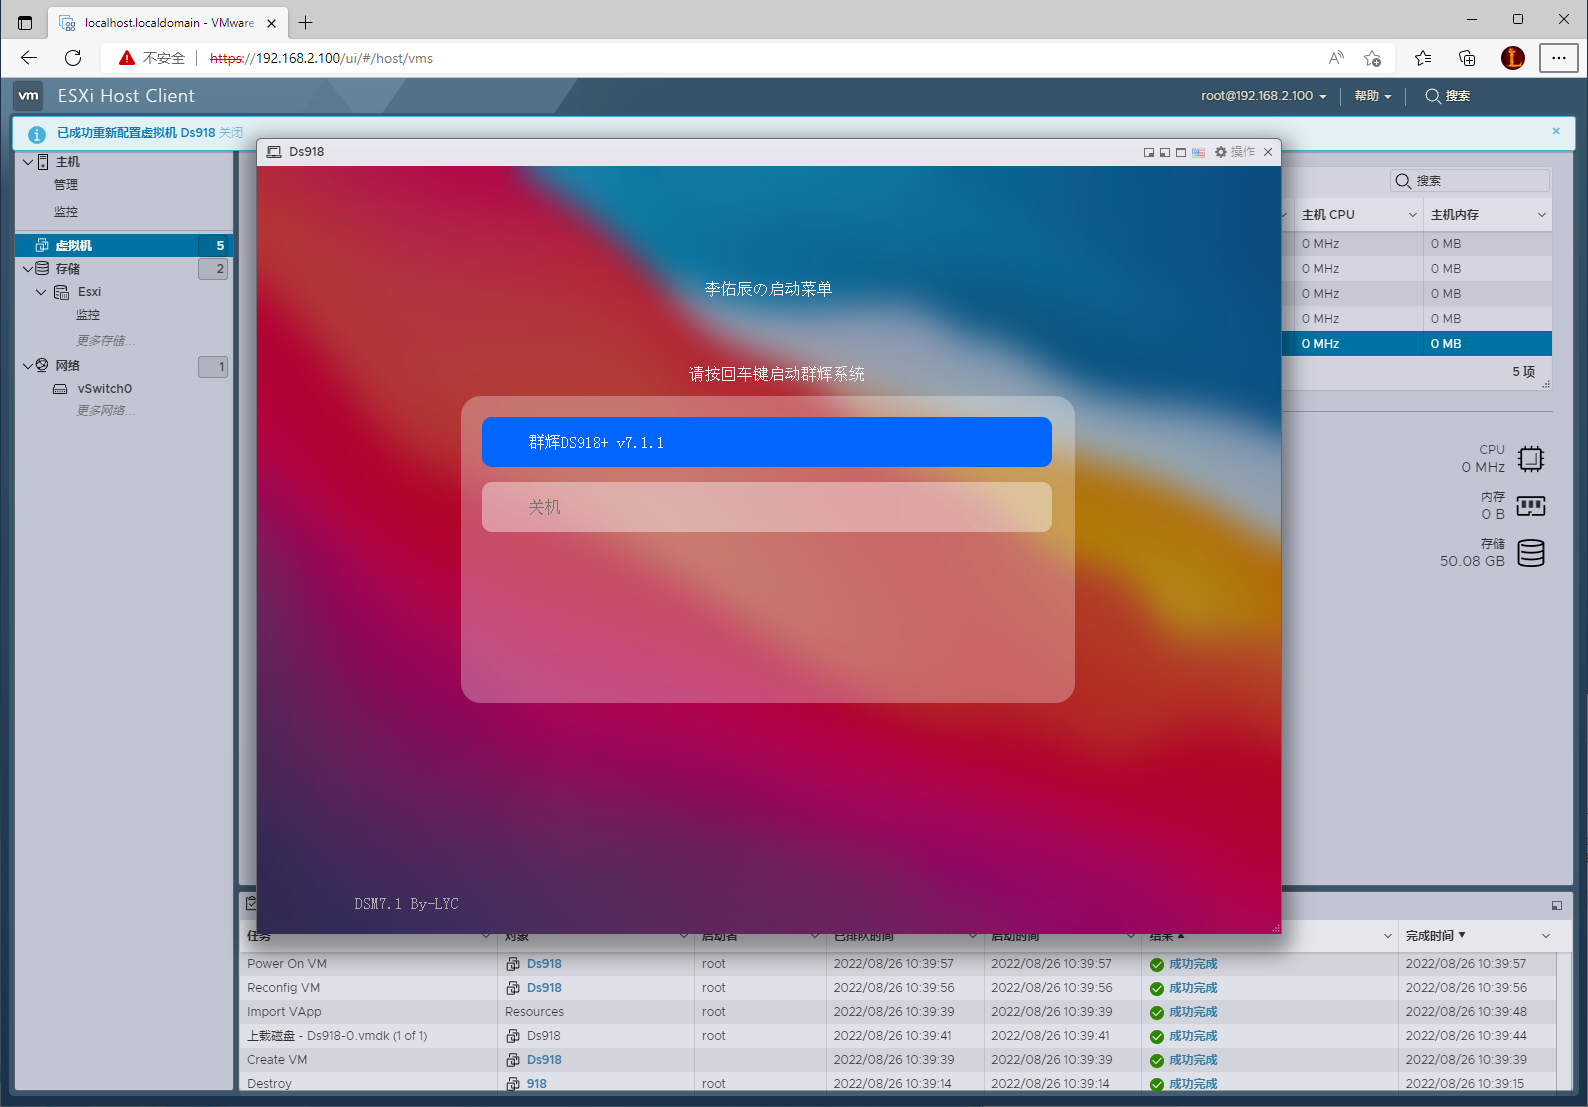Open Edge favorites list icon
The image size is (1588, 1107).
point(1423,58)
